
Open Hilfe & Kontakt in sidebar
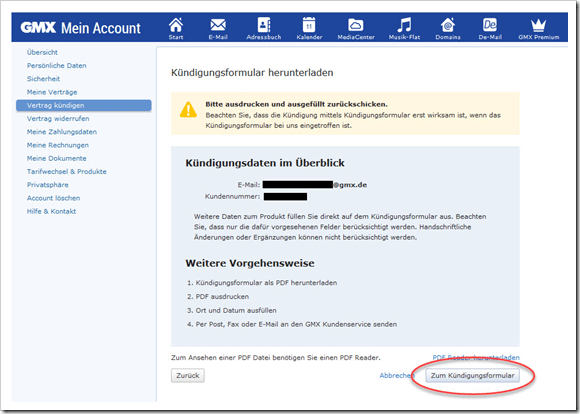(51, 212)
